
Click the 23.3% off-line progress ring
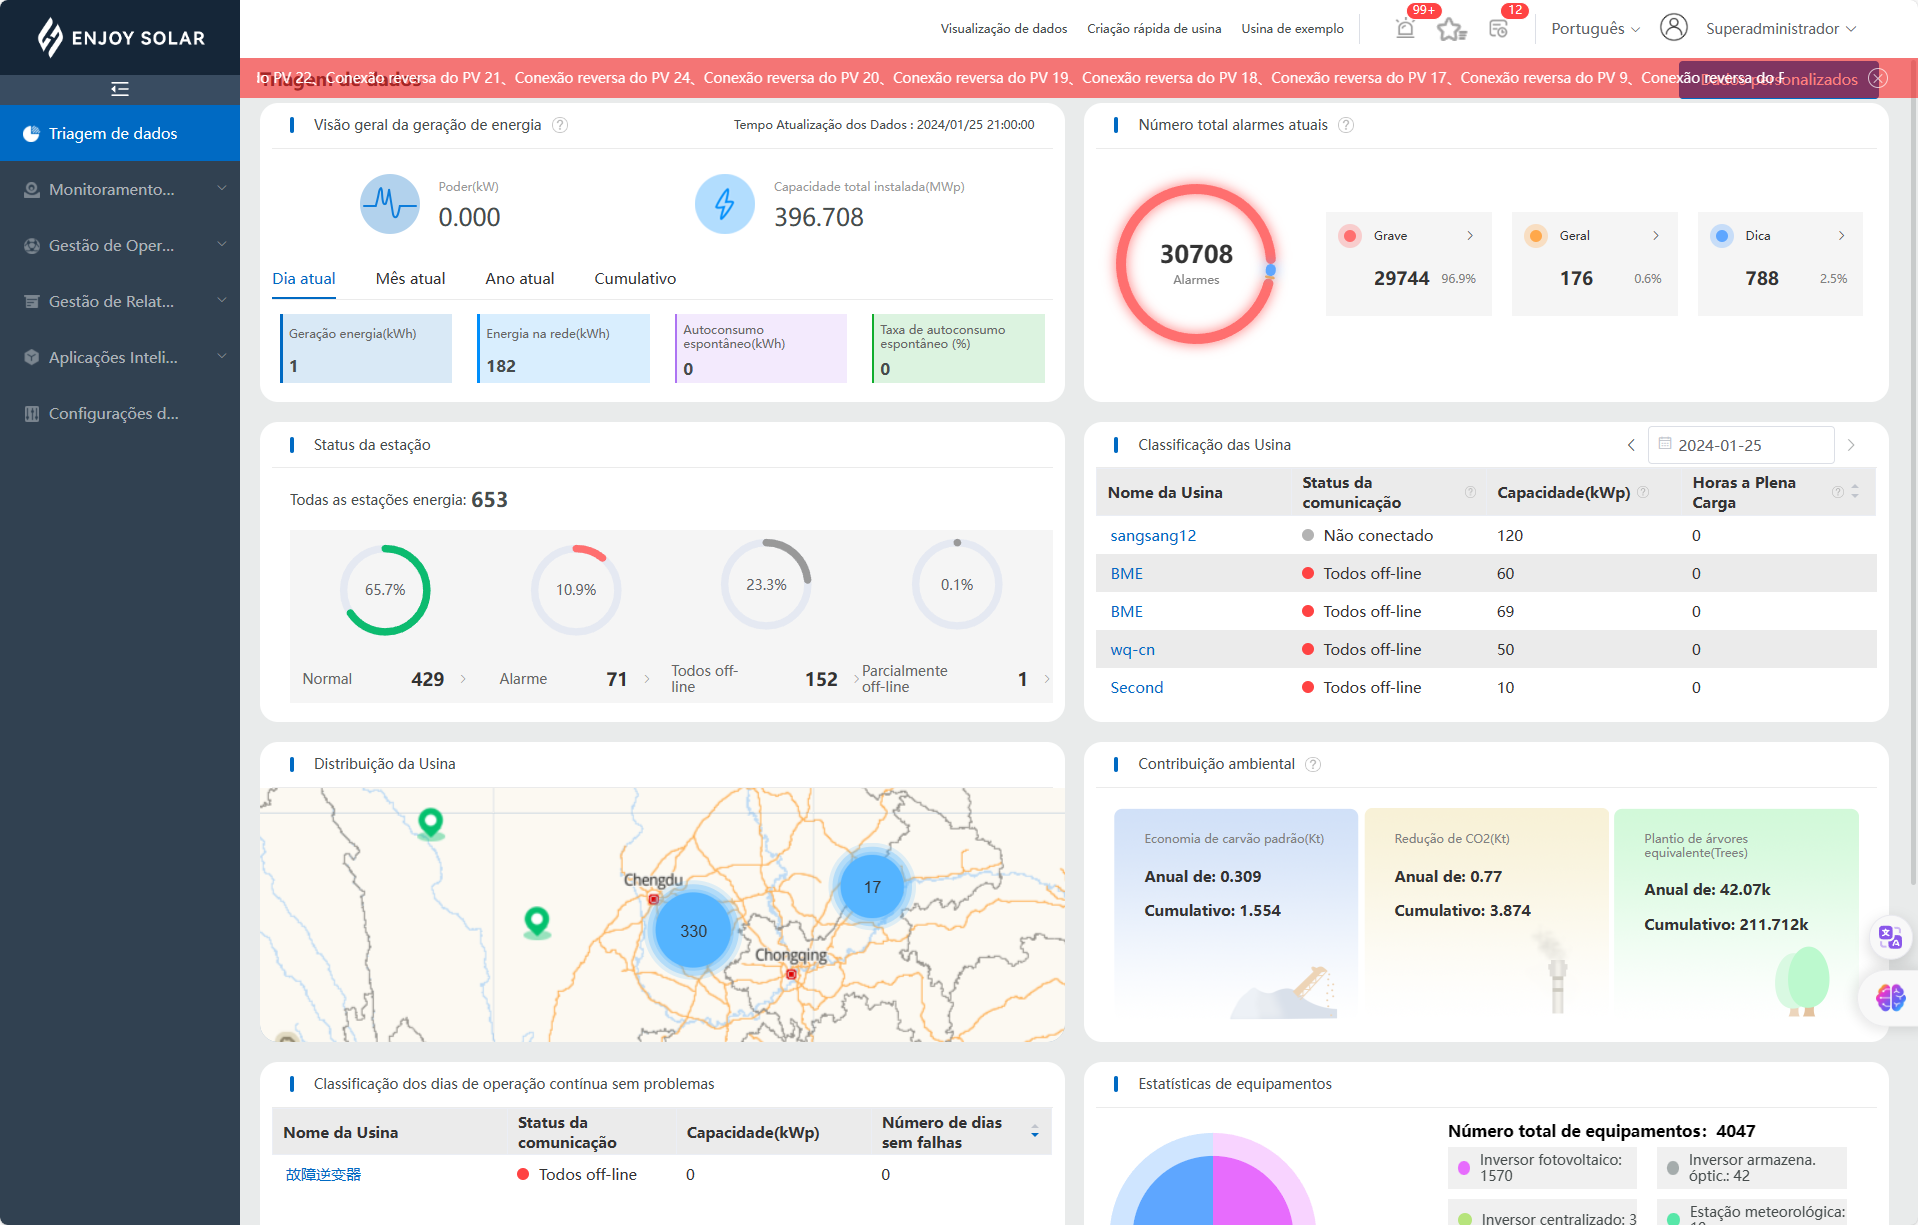pos(766,585)
